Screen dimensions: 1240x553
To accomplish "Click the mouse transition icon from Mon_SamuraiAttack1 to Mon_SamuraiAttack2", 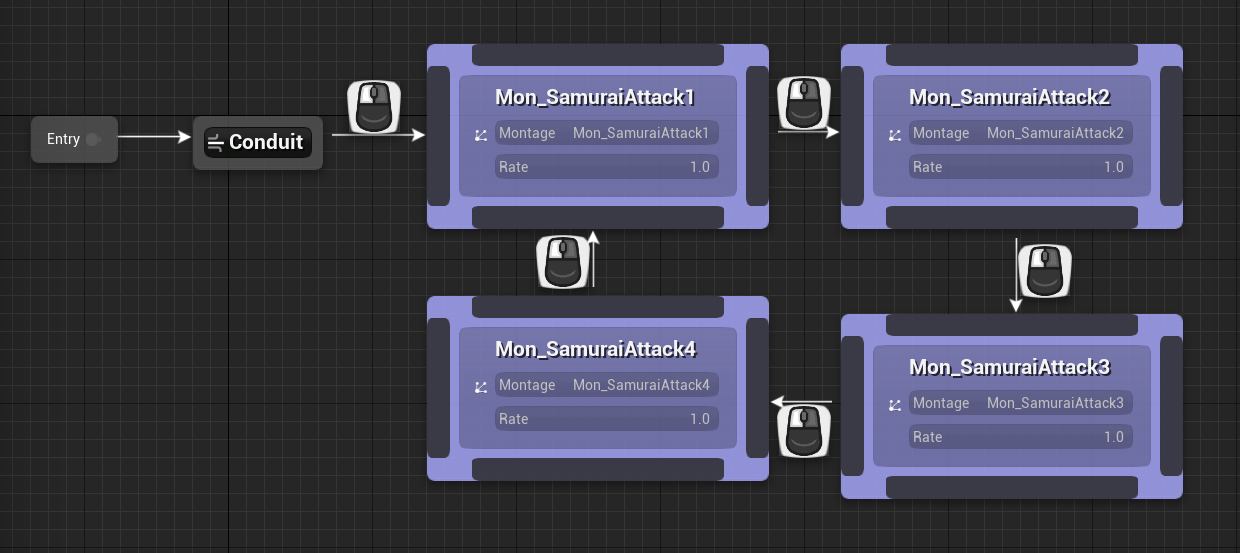I will click(804, 102).
